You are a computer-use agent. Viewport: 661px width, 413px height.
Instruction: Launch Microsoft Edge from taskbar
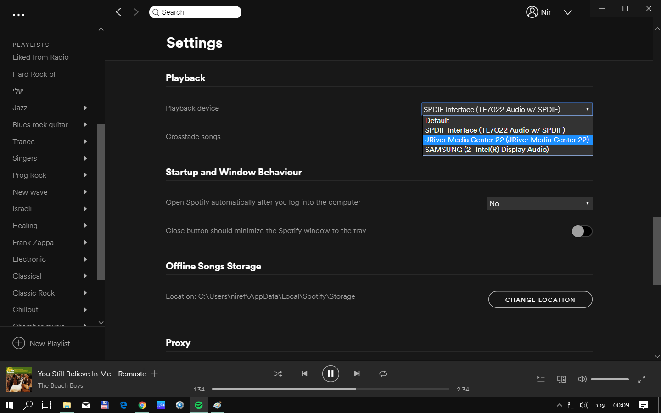tap(124, 405)
